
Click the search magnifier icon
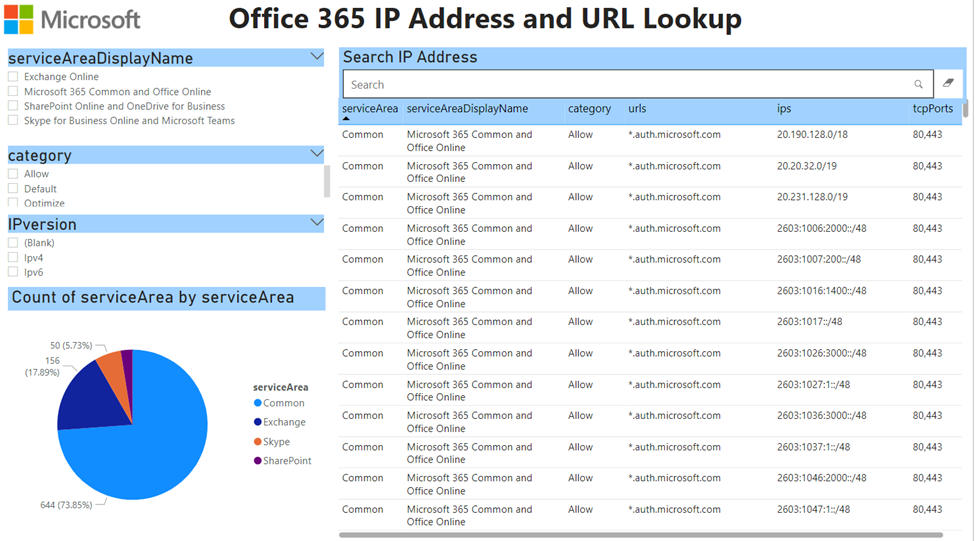pos(918,84)
